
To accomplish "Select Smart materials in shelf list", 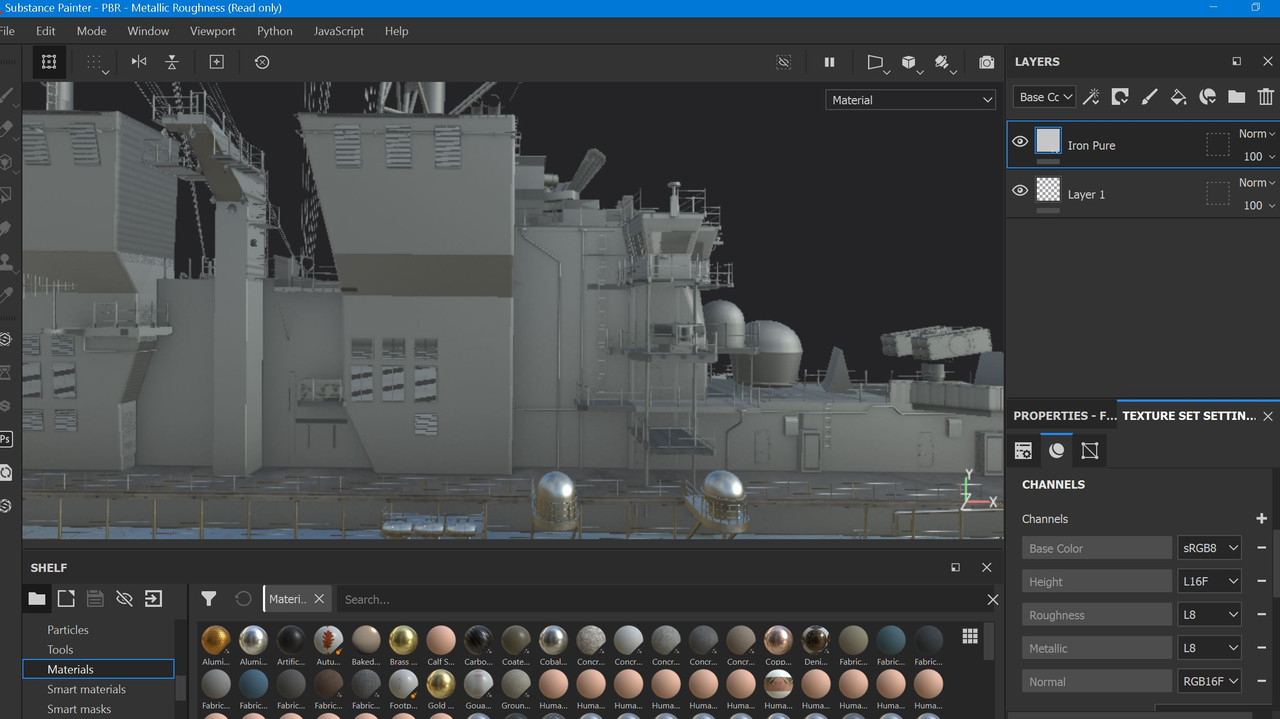I will 87,689.
